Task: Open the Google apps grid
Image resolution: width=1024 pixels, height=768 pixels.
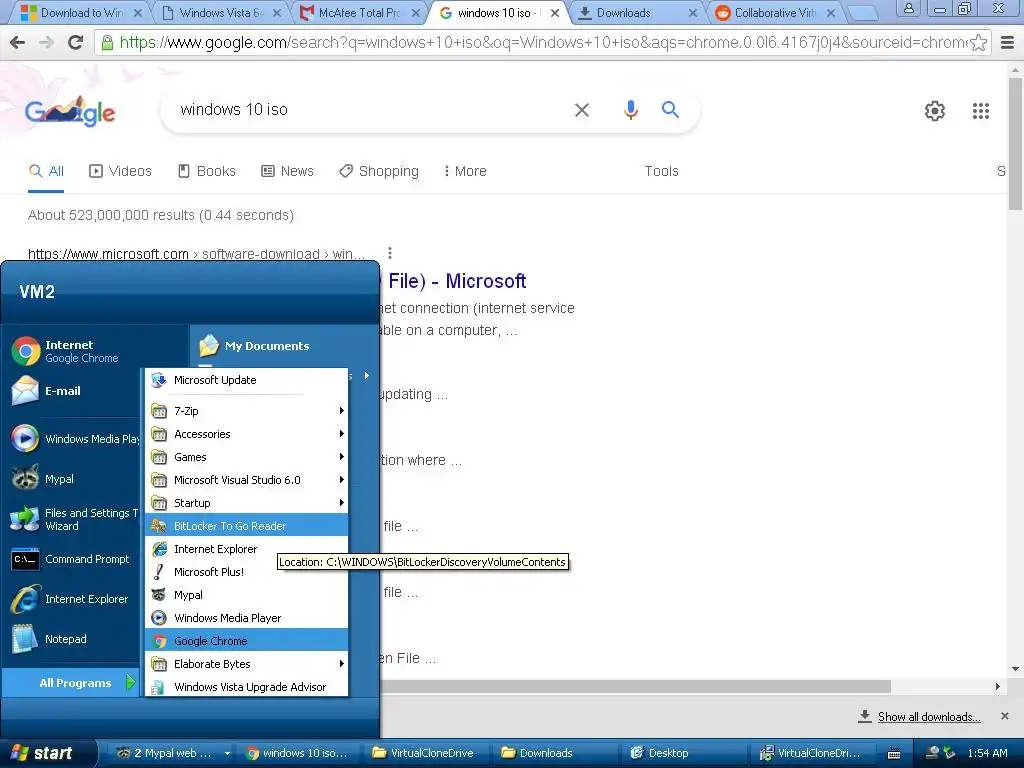Action: click(980, 111)
